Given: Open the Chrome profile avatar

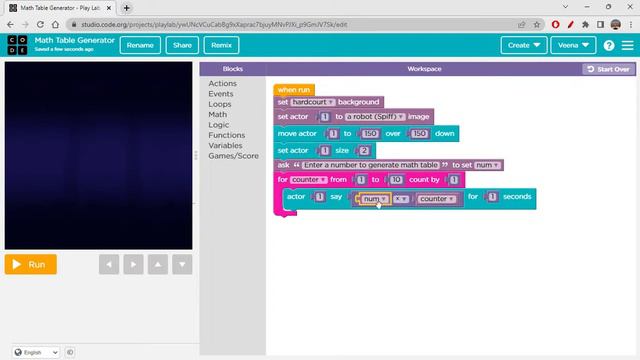Looking at the screenshot, I should coord(616,24).
